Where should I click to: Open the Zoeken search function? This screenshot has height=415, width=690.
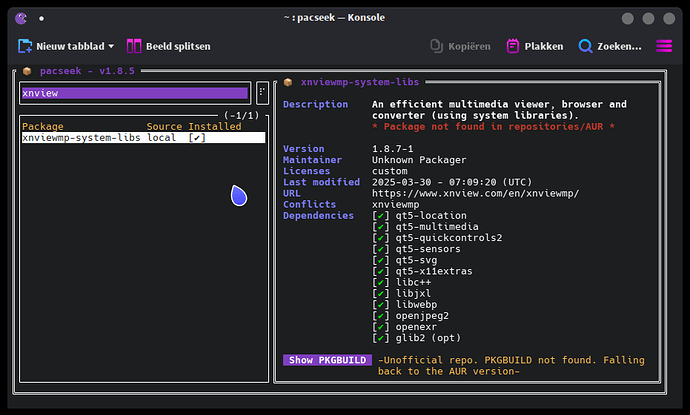tap(610, 46)
